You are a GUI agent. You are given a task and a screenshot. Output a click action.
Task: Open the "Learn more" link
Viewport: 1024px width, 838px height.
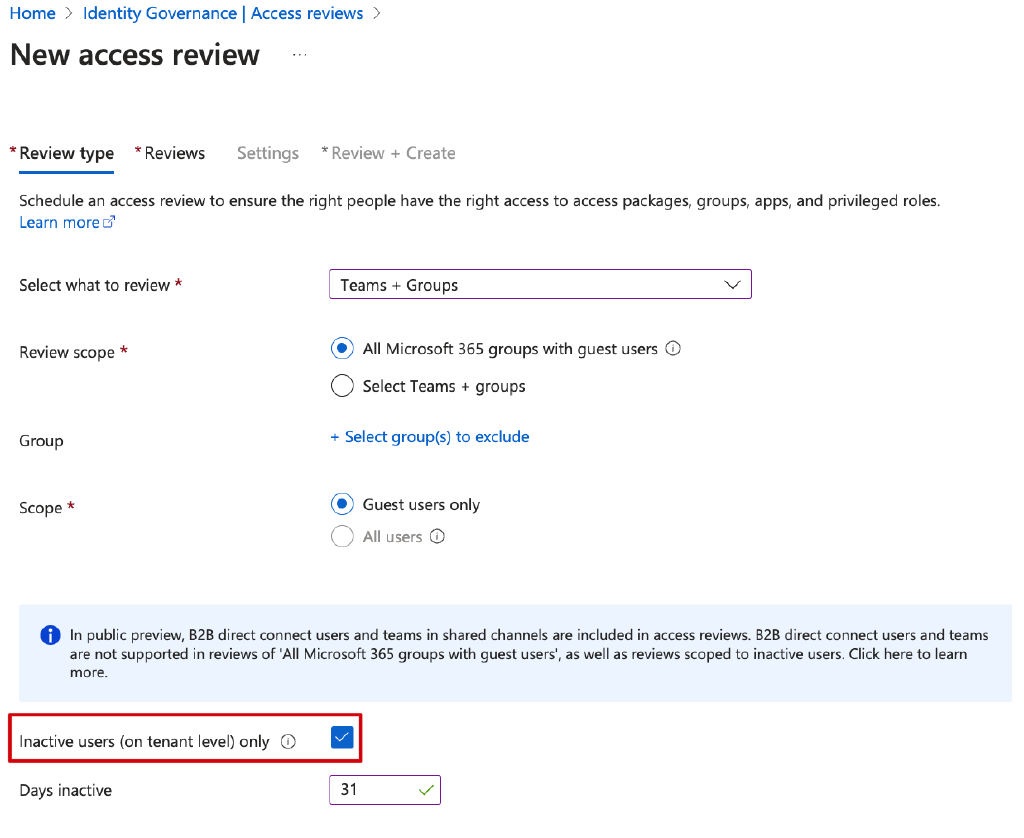(x=60, y=221)
